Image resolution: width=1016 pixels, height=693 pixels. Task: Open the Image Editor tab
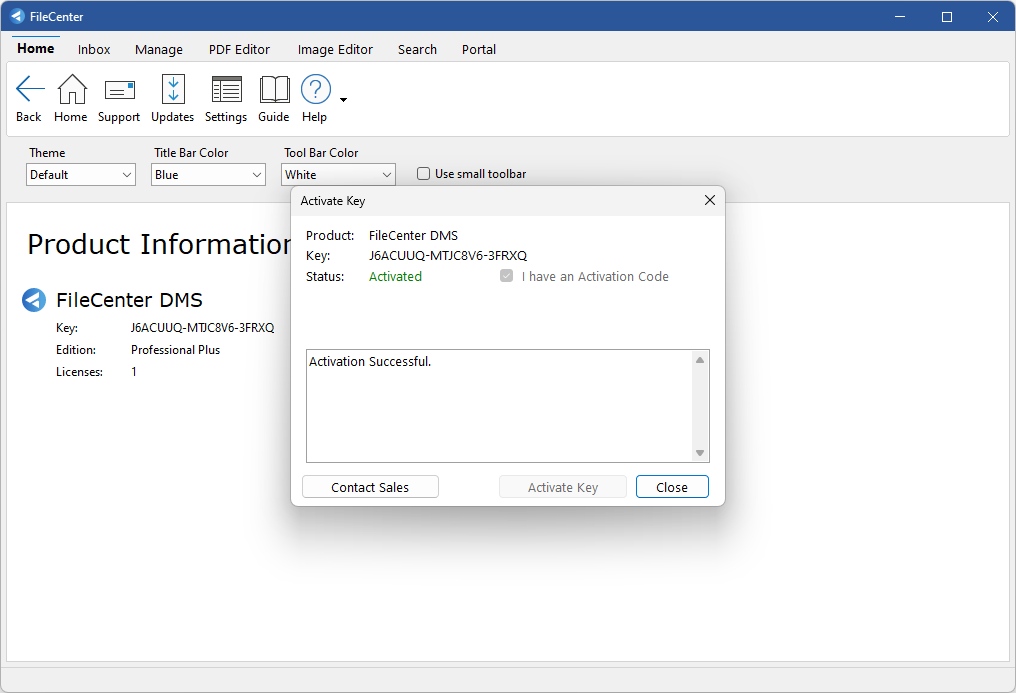click(x=335, y=49)
